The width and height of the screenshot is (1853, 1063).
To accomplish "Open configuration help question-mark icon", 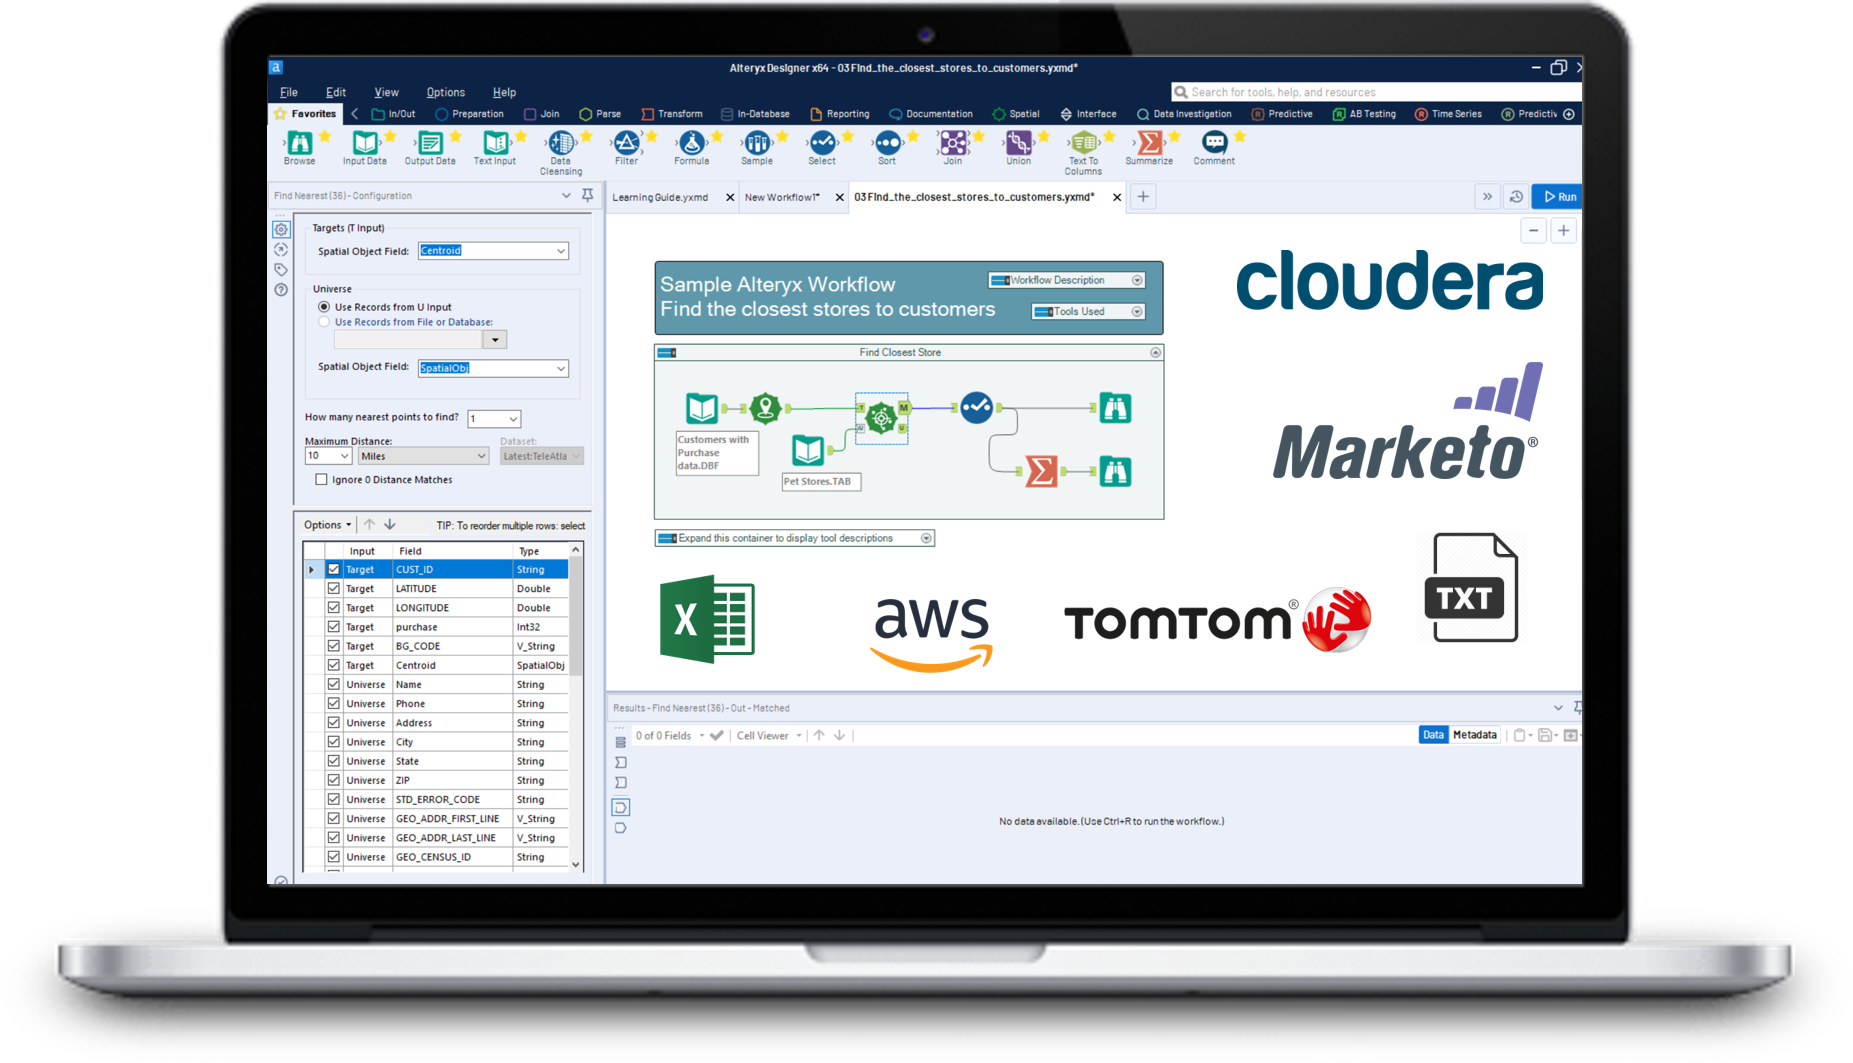I will pyautogui.click(x=281, y=290).
